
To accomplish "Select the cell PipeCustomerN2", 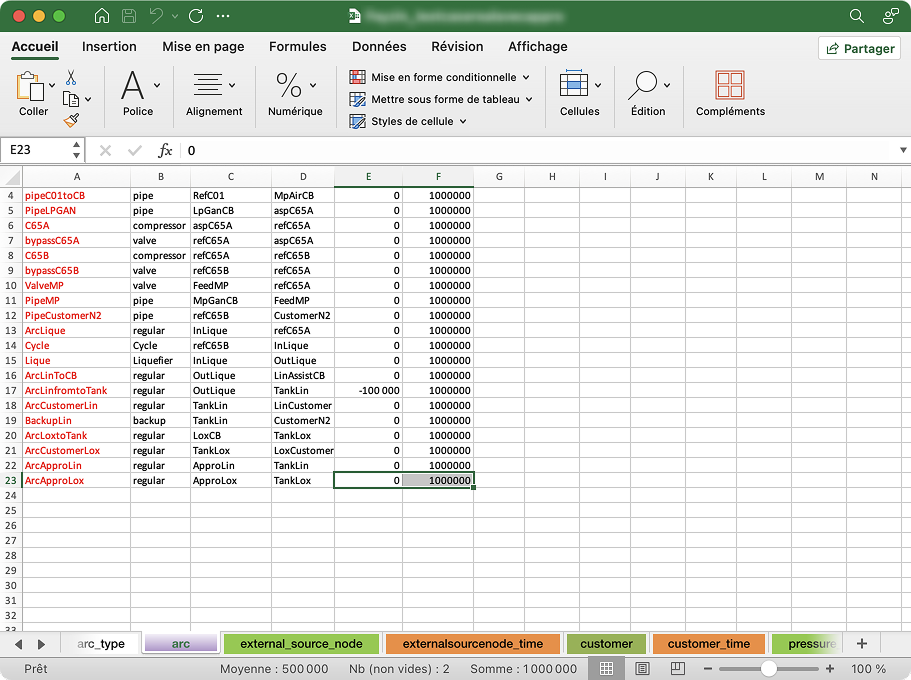I will (x=77, y=316).
